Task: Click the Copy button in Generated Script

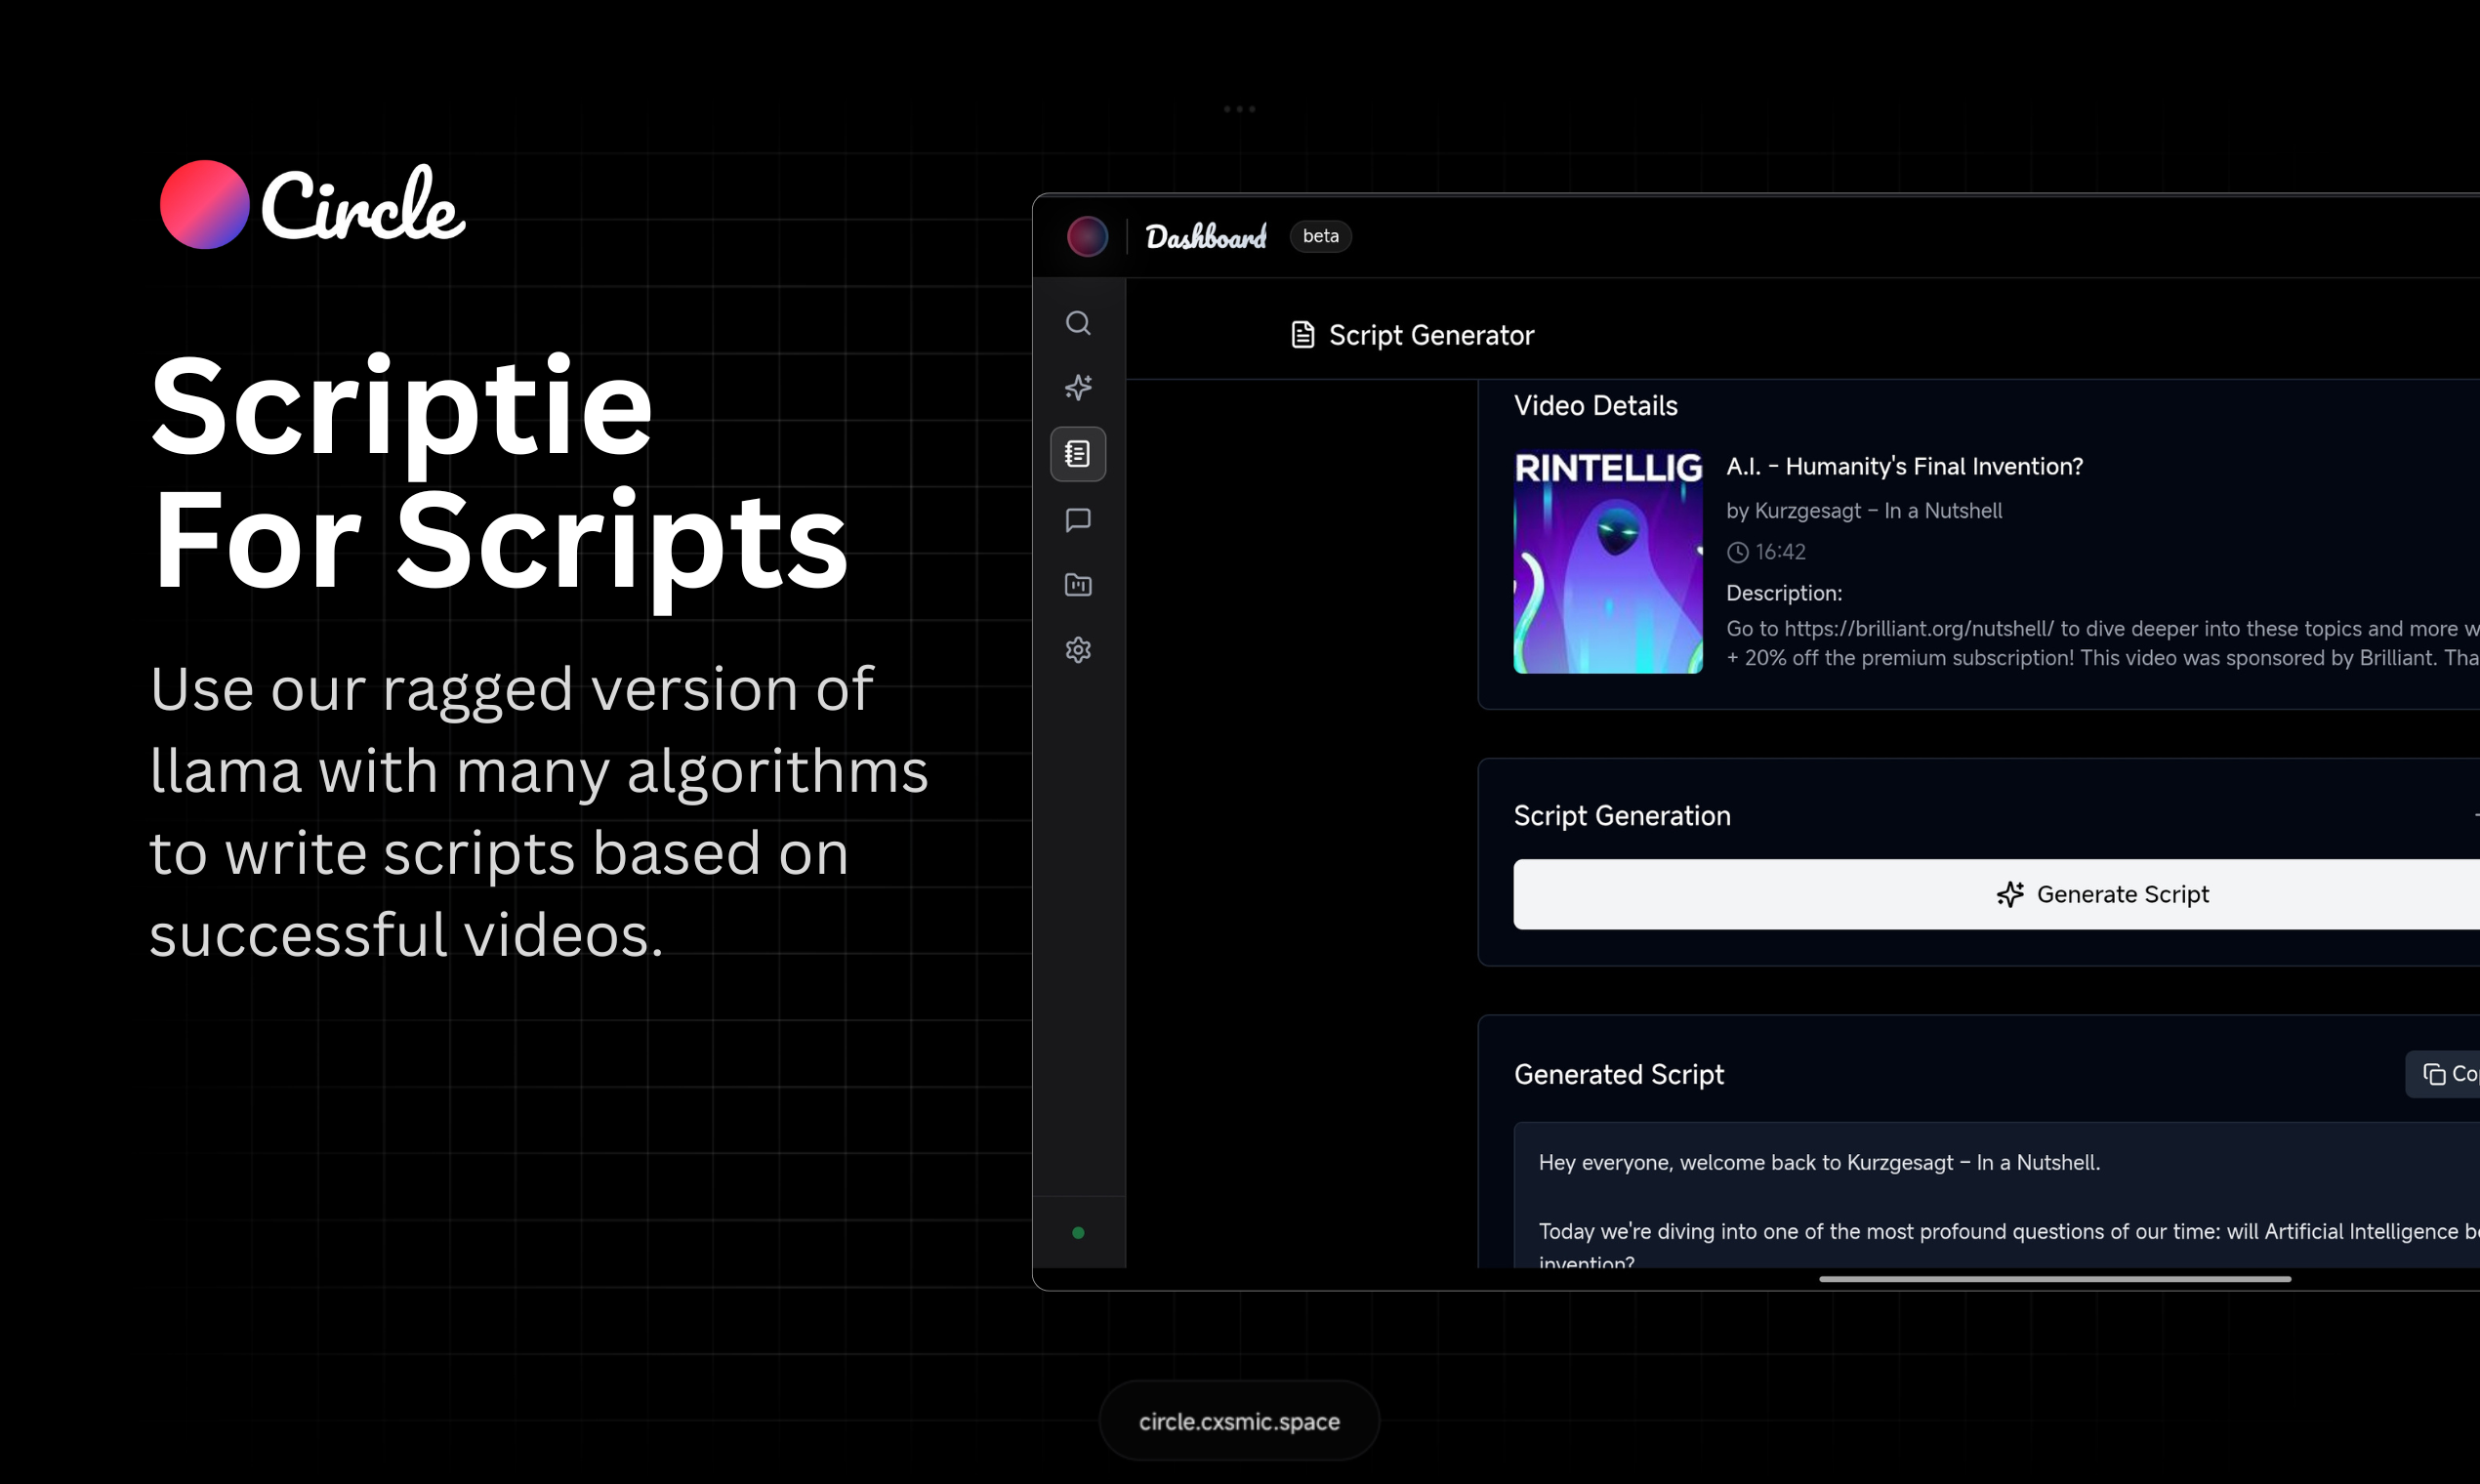Action: 2446,1073
